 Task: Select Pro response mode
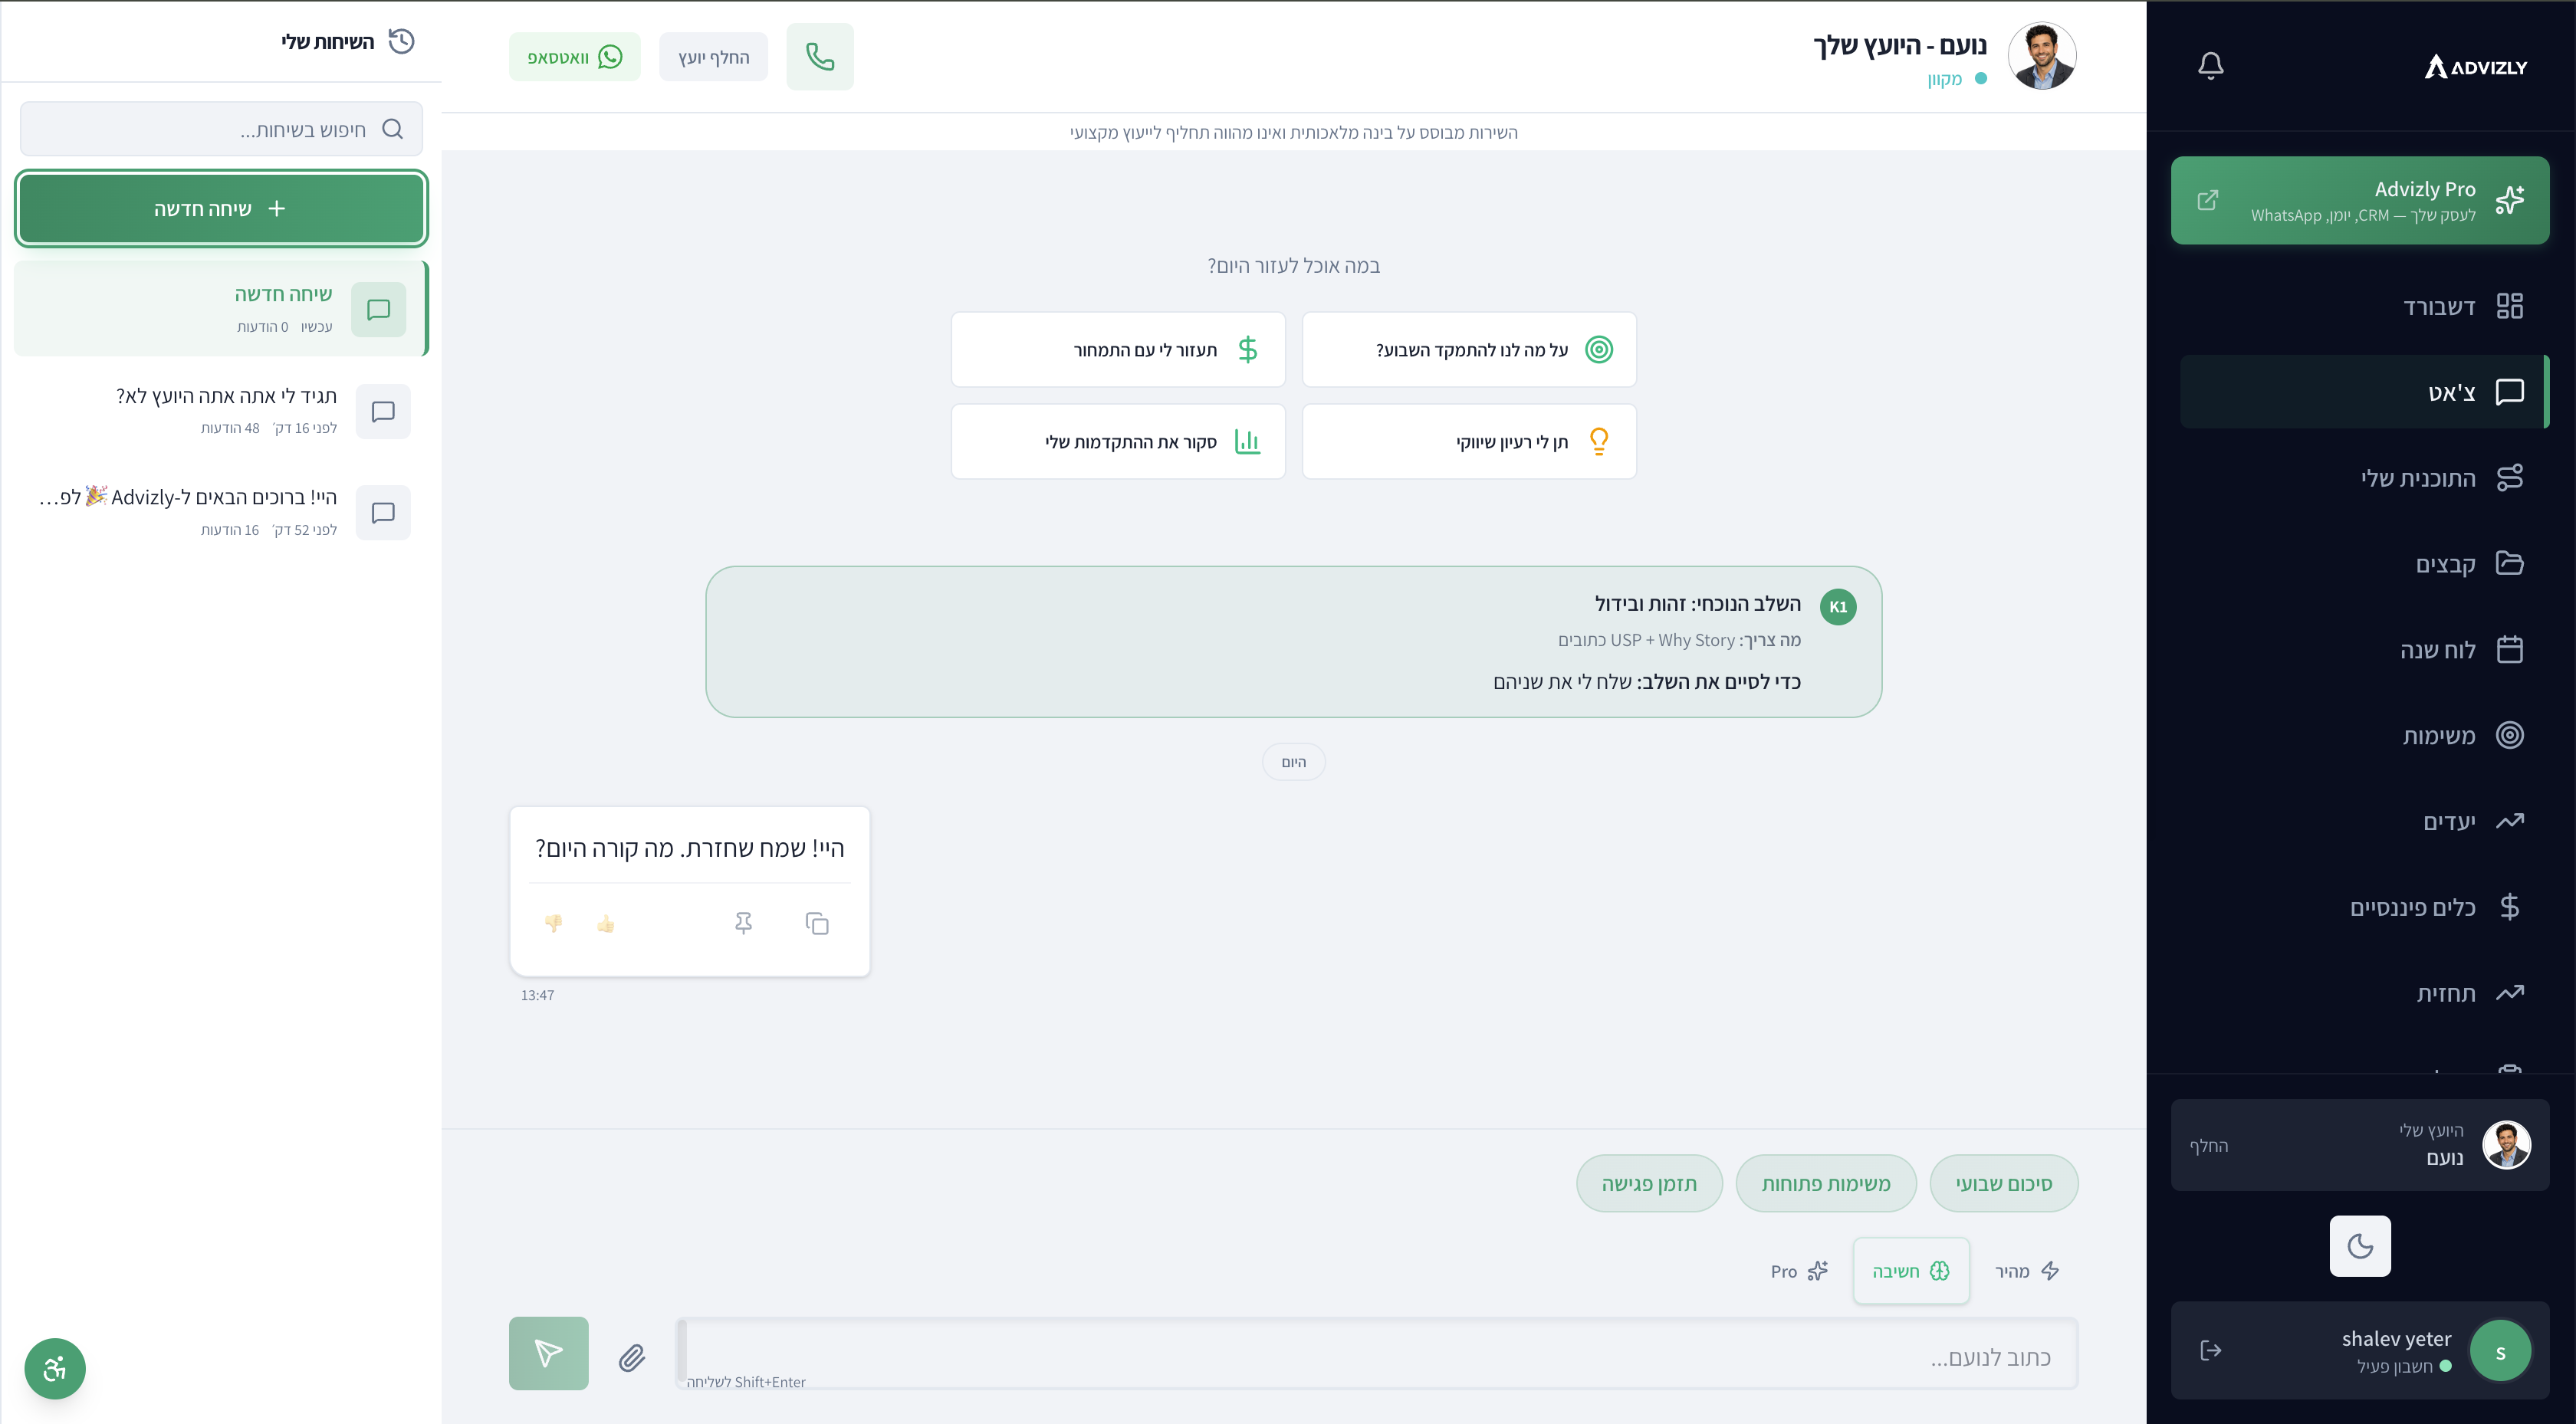tap(1798, 1271)
